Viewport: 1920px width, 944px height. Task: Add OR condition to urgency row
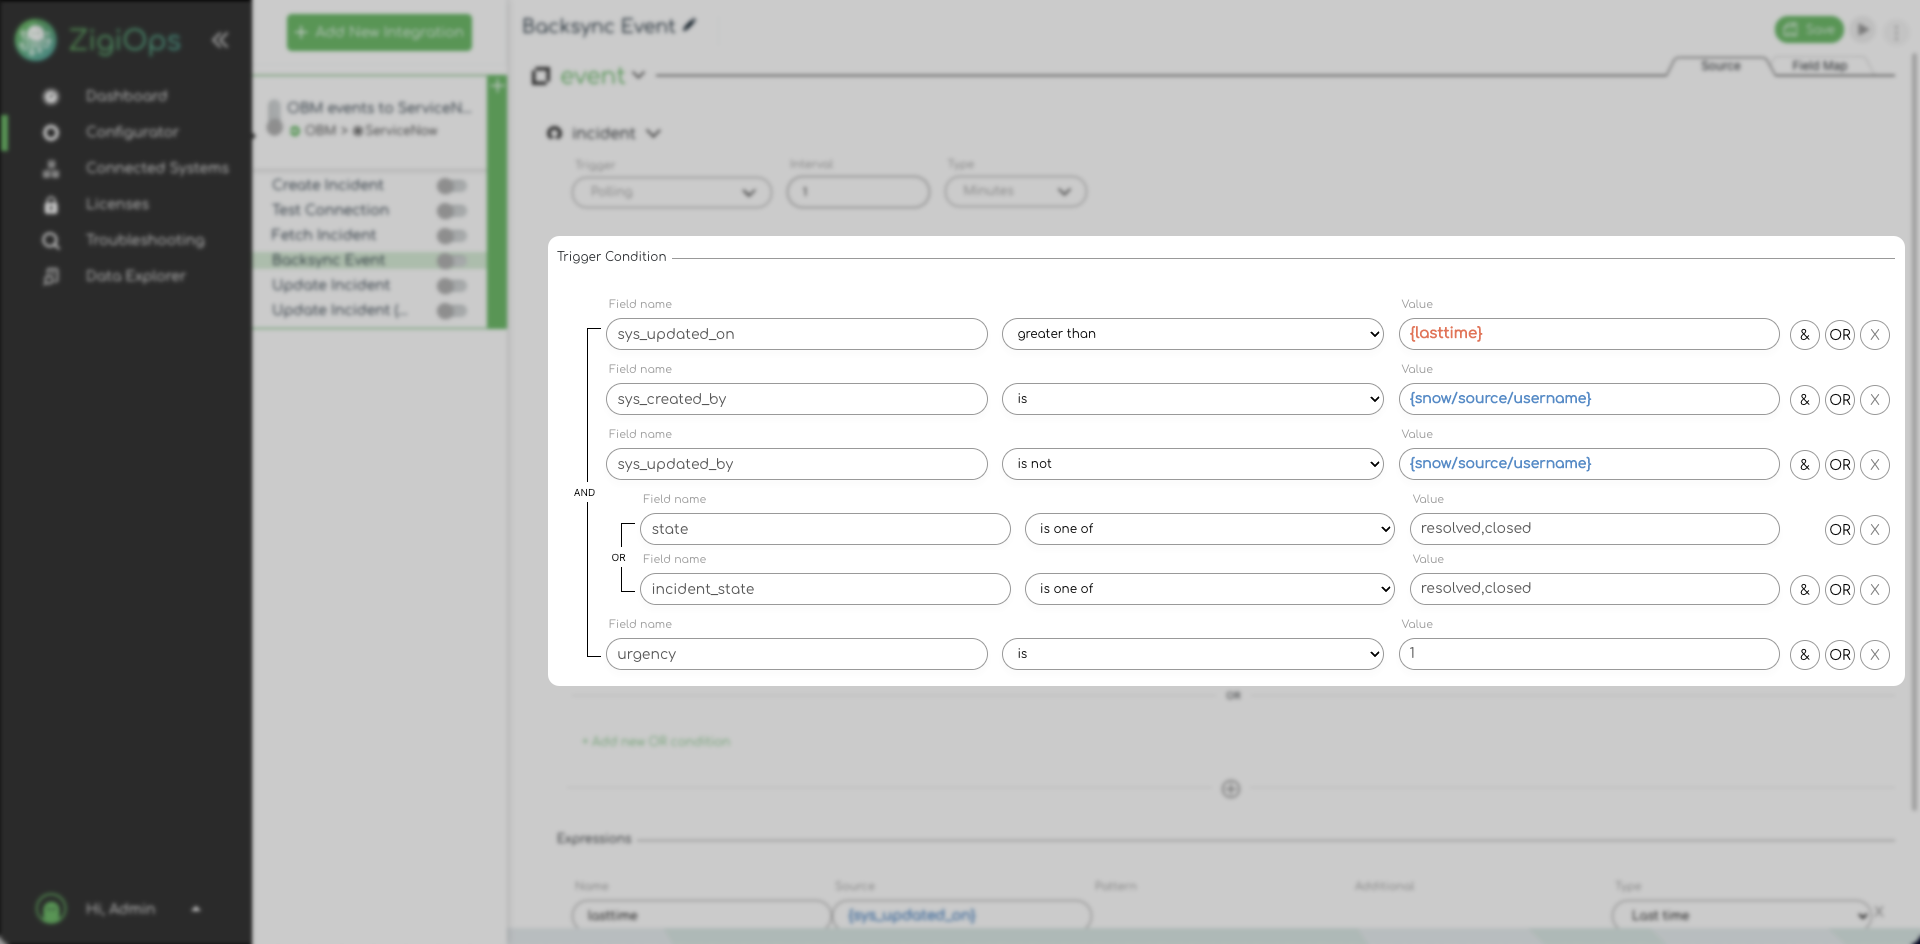point(1839,655)
